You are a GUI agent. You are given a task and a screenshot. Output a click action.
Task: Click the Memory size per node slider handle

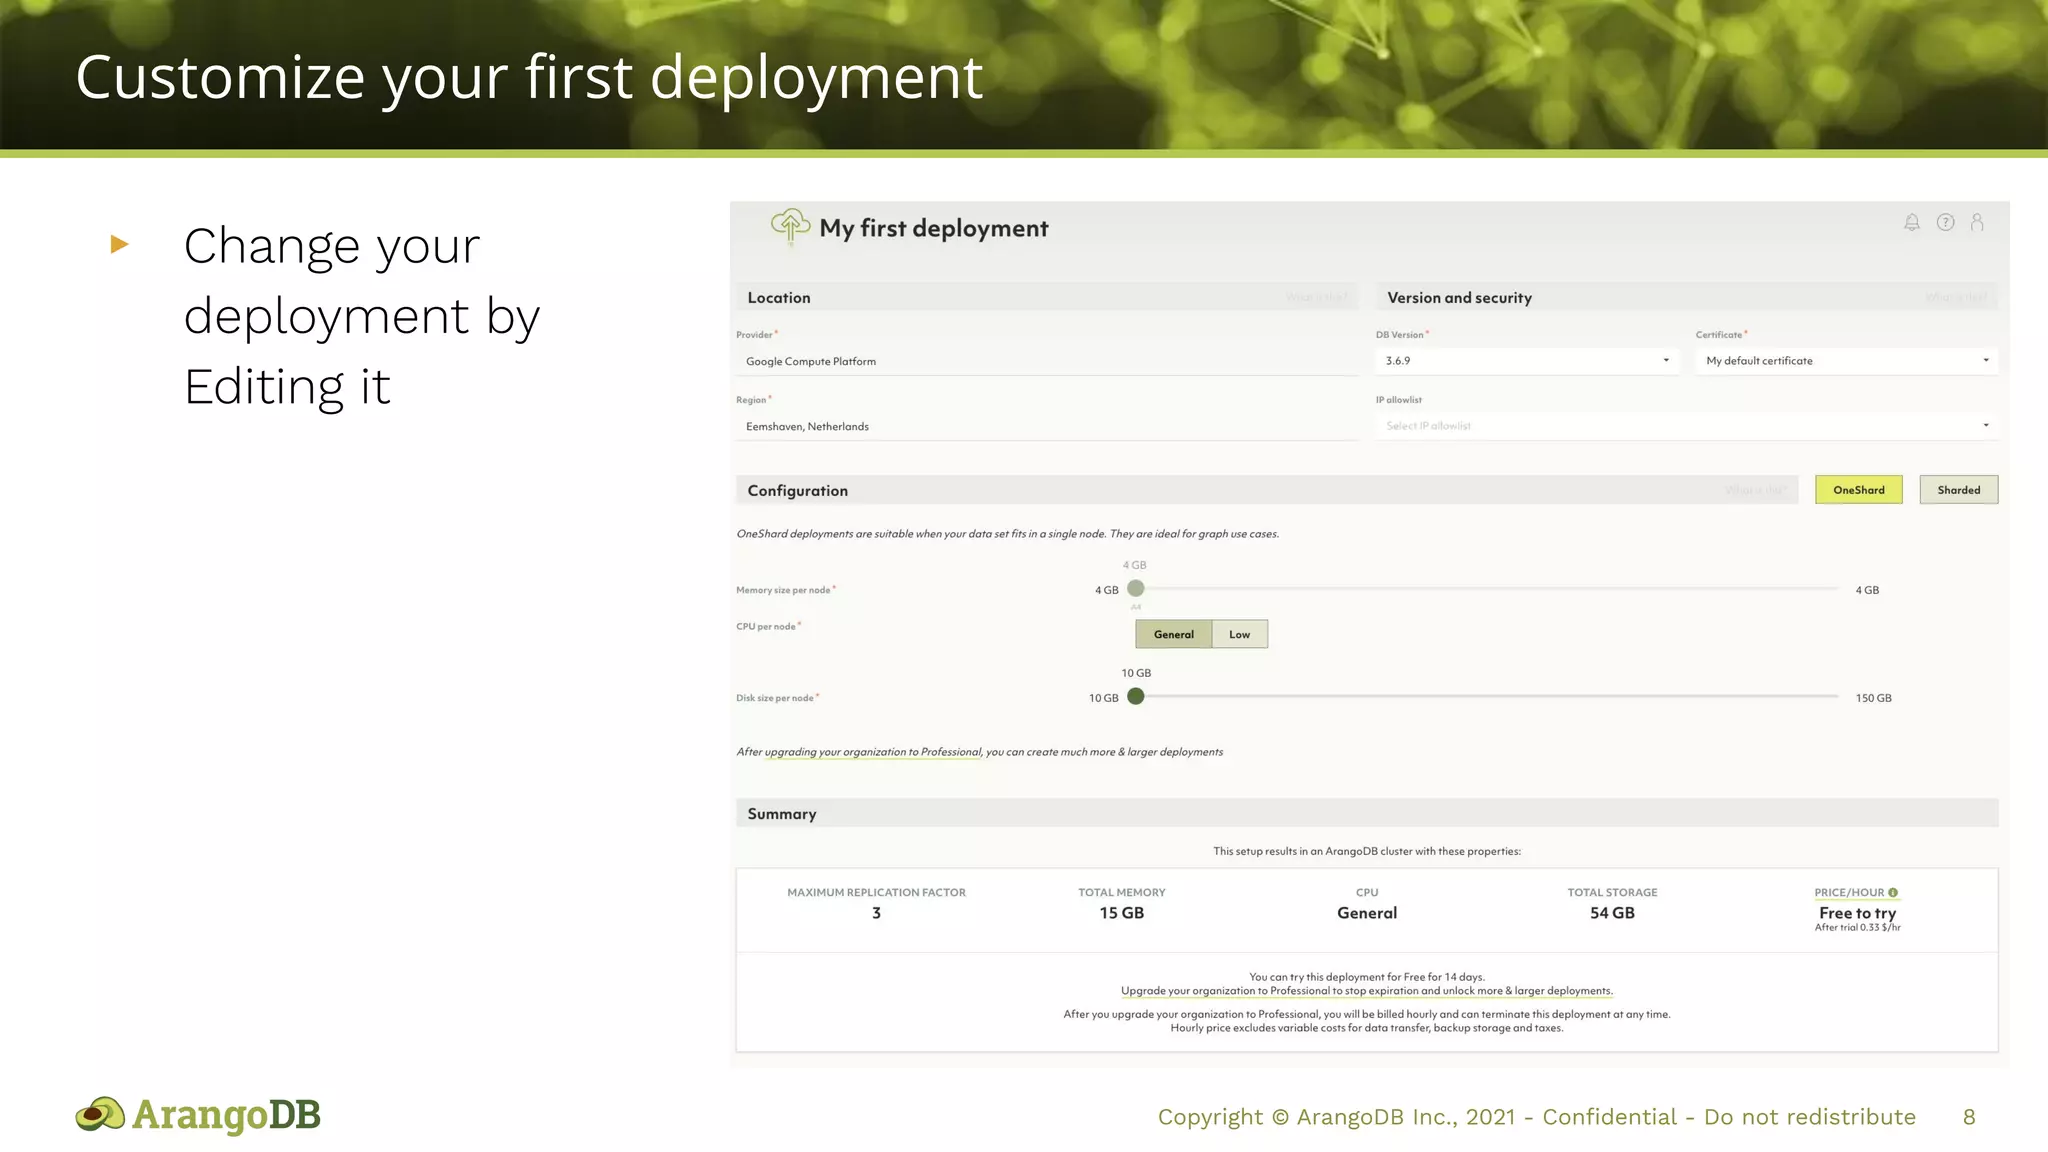pos(1136,588)
